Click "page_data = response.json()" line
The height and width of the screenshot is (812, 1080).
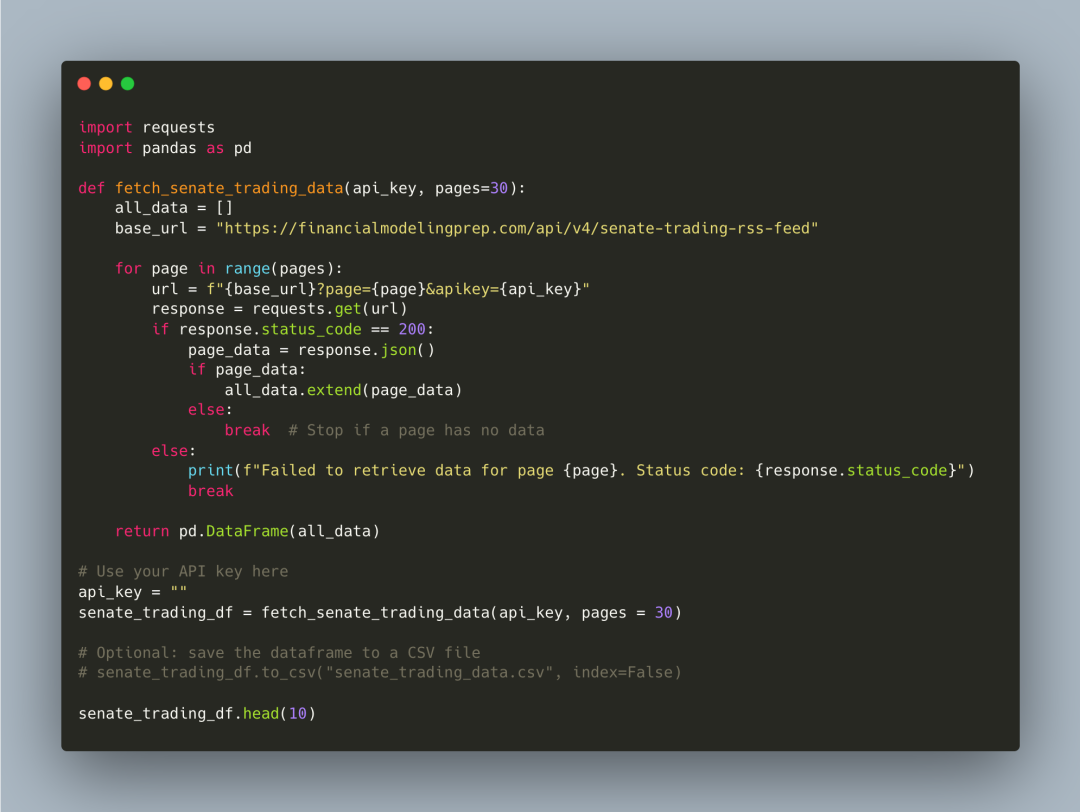coord(311,350)
